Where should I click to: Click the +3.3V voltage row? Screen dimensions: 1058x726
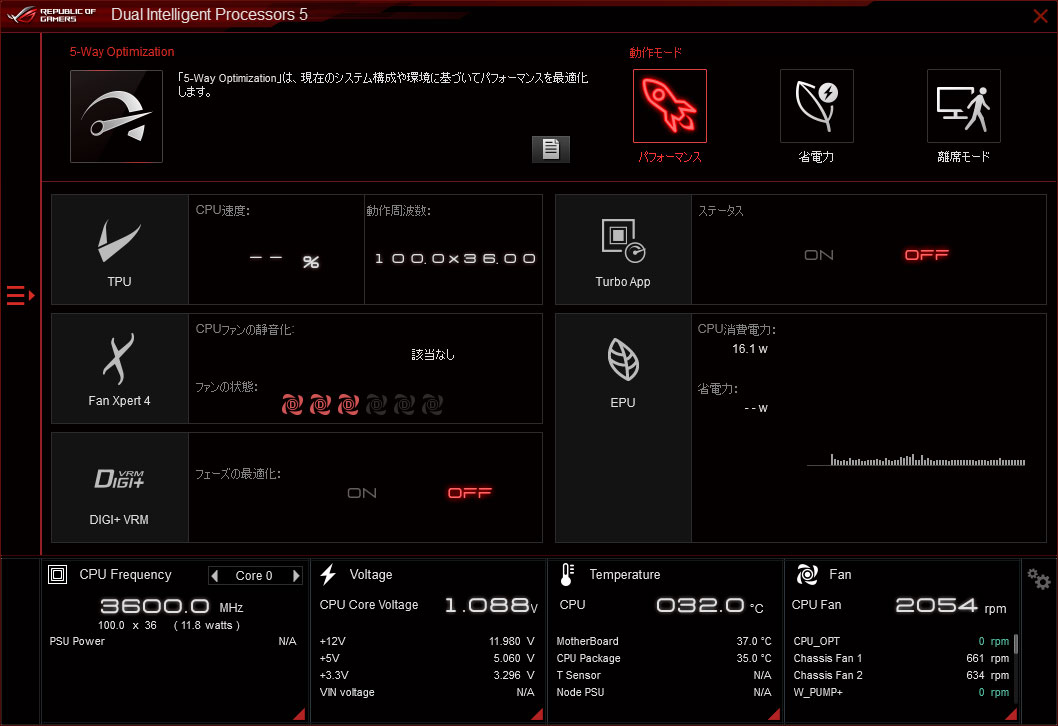(427, 675)
